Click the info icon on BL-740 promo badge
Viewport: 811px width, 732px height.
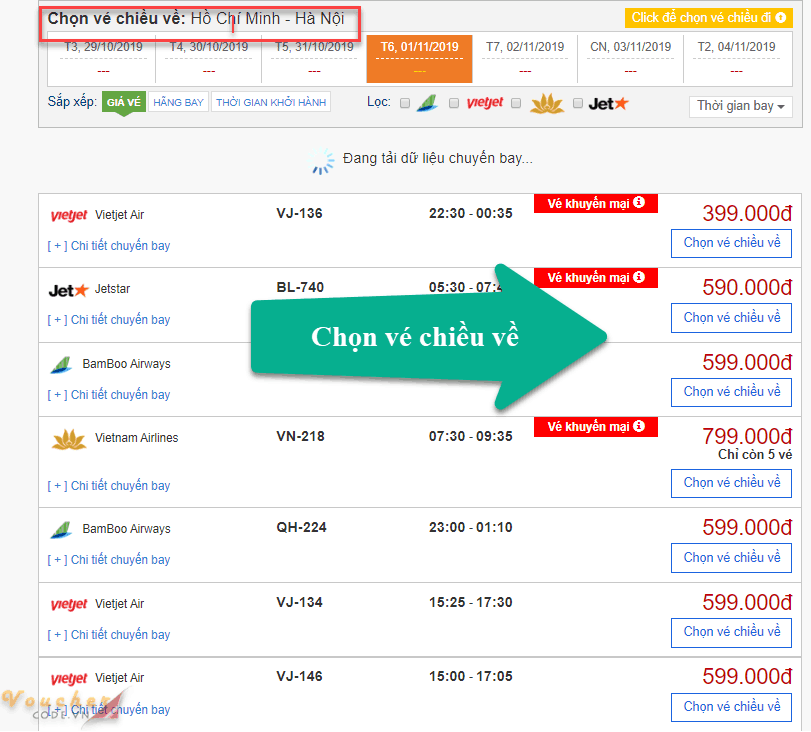[639, 277]
